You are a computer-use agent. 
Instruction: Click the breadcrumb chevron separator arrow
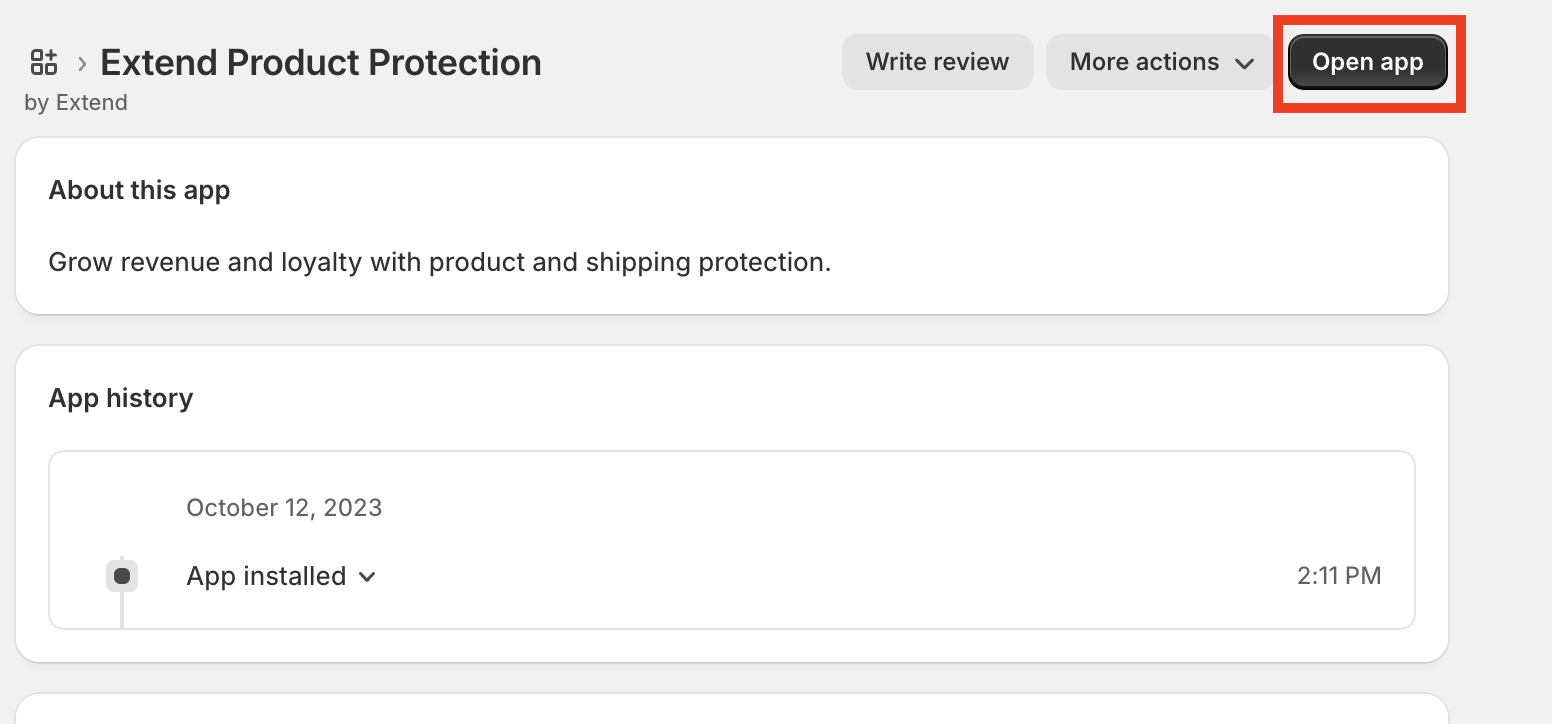pyautogui.click(x=82, y=63)
